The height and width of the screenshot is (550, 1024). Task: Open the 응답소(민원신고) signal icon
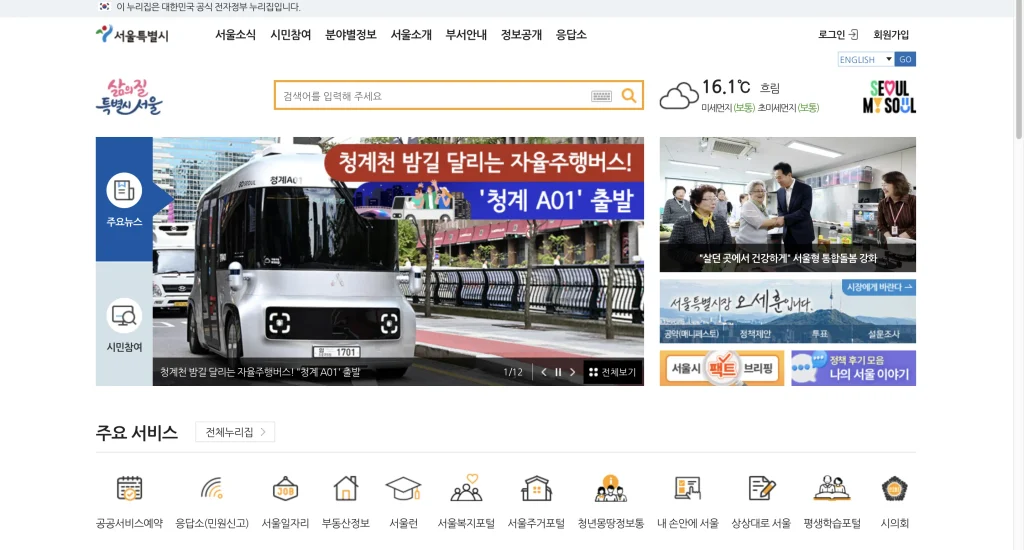coord(212,489)
